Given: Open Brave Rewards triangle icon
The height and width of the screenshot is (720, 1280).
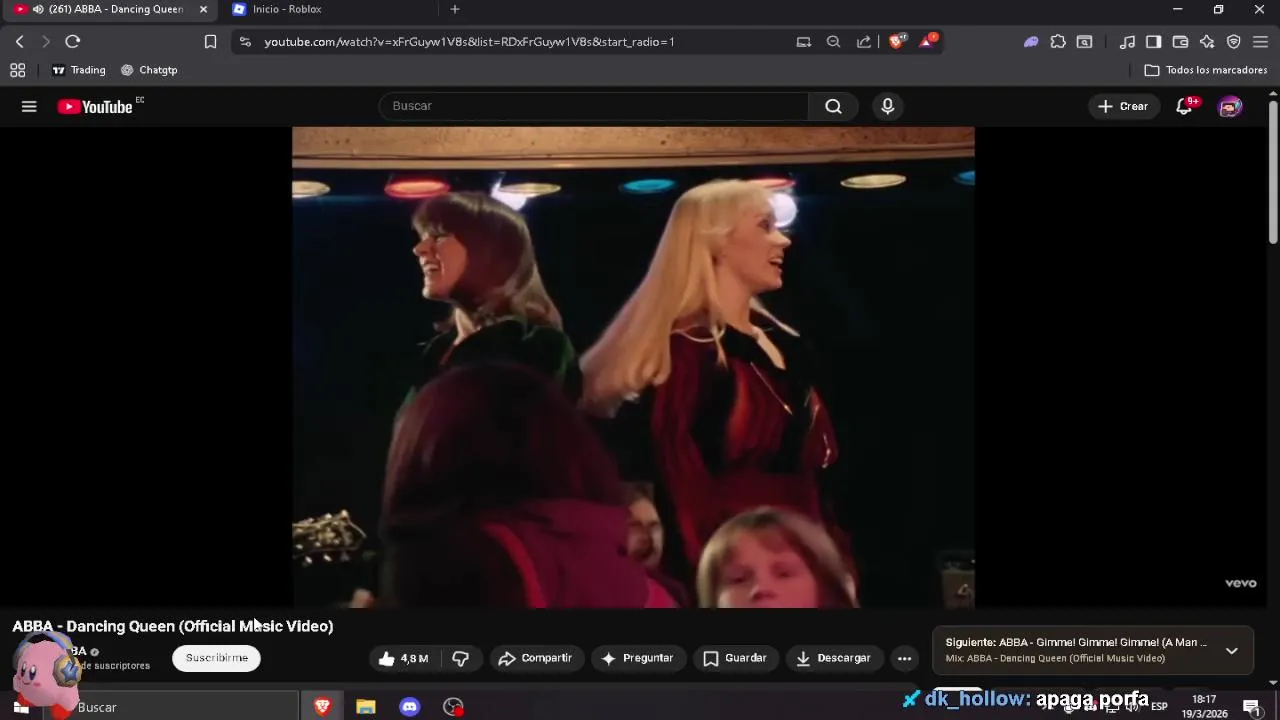Looking at the screenshot, I should (928, 41).
